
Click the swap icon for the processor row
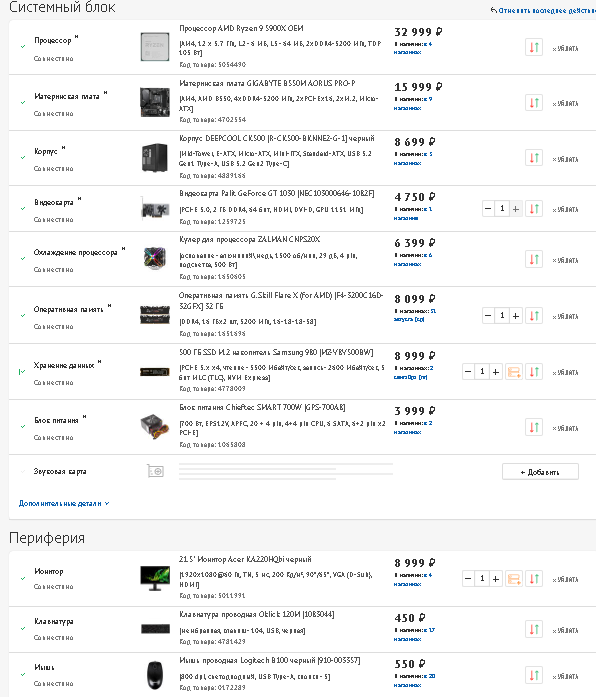click(534, 47)
